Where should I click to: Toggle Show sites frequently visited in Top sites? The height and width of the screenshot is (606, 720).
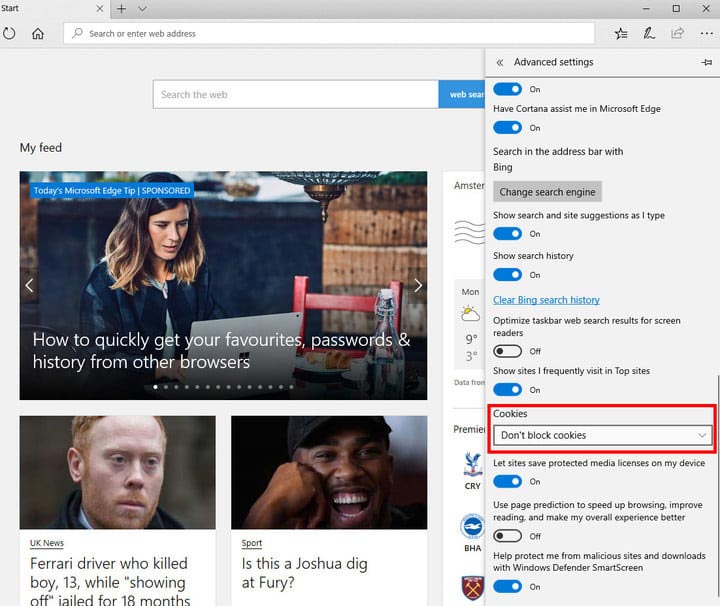(507, 390)
